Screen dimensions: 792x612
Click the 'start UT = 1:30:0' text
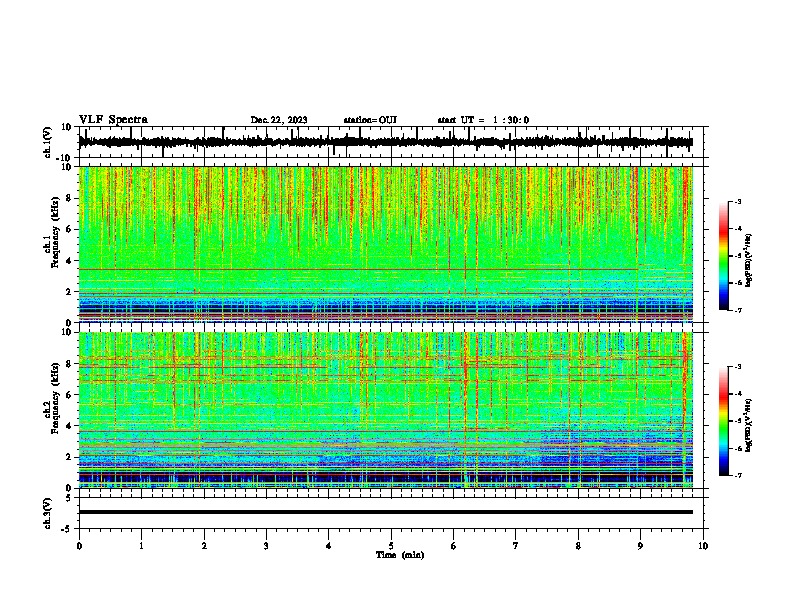coord(483,120)
